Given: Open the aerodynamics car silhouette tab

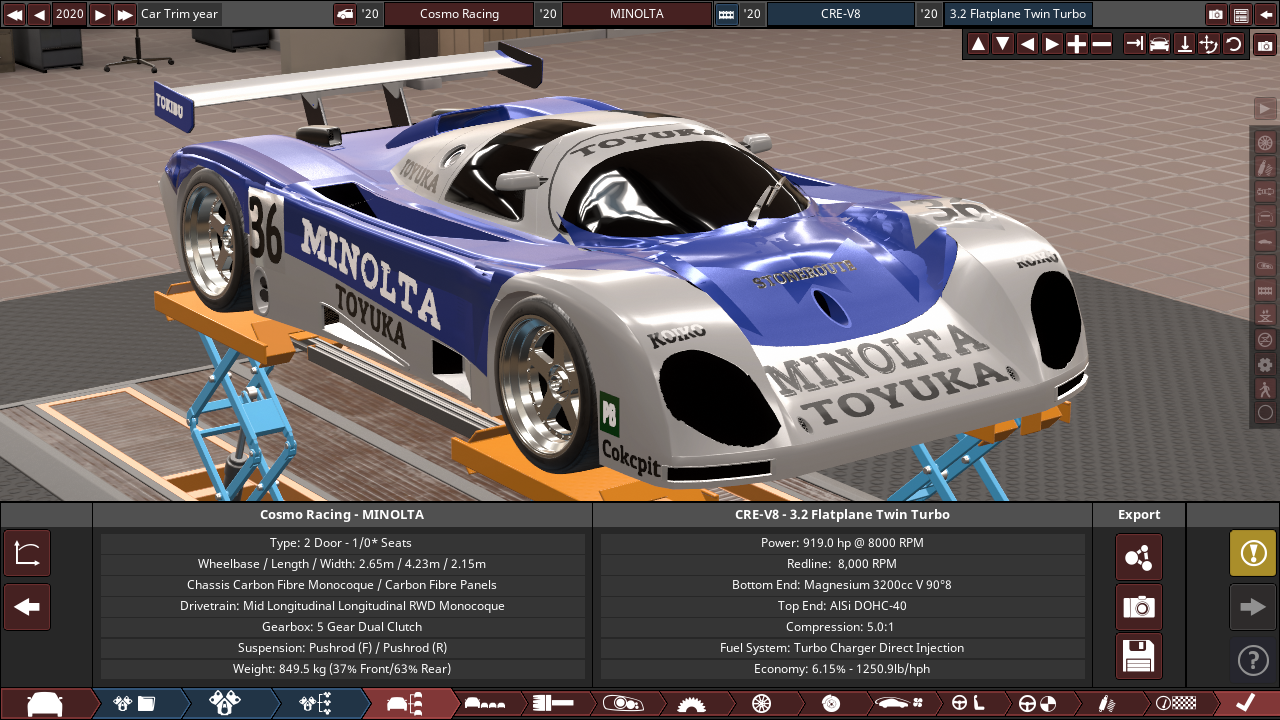Looking at the screenshot, I should pyautogui.click(x=900, y=703).
